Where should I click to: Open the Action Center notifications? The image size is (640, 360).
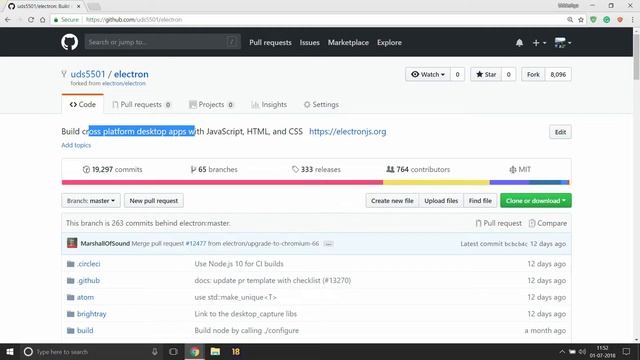pos(626,351)
